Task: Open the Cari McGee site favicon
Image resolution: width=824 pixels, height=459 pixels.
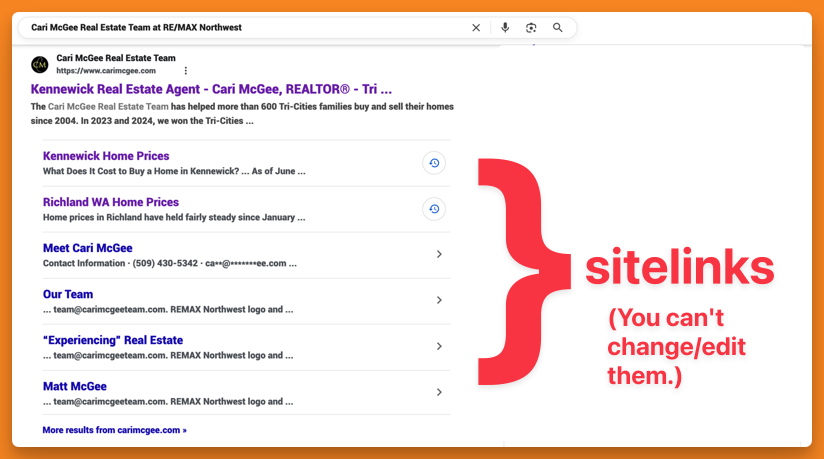Action: (39, 65)
